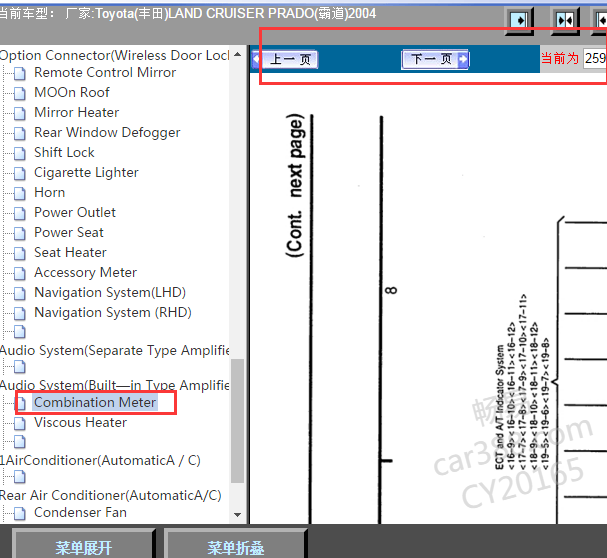Open Cigarette Lighter diagram
This screenshot has width=607, height=558.
[x=86, y=173]
